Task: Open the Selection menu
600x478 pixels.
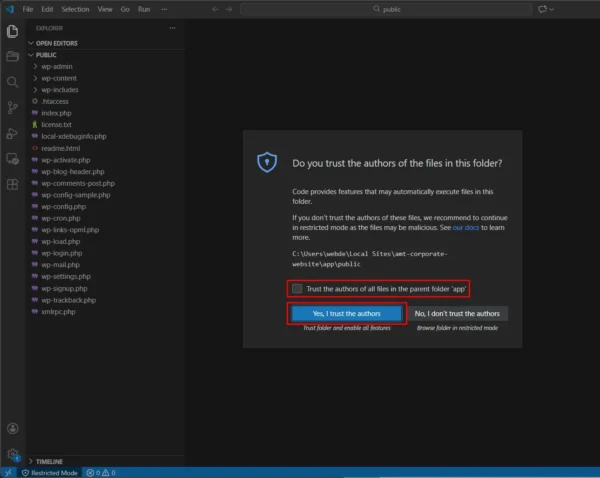Action: pos(75,8)
